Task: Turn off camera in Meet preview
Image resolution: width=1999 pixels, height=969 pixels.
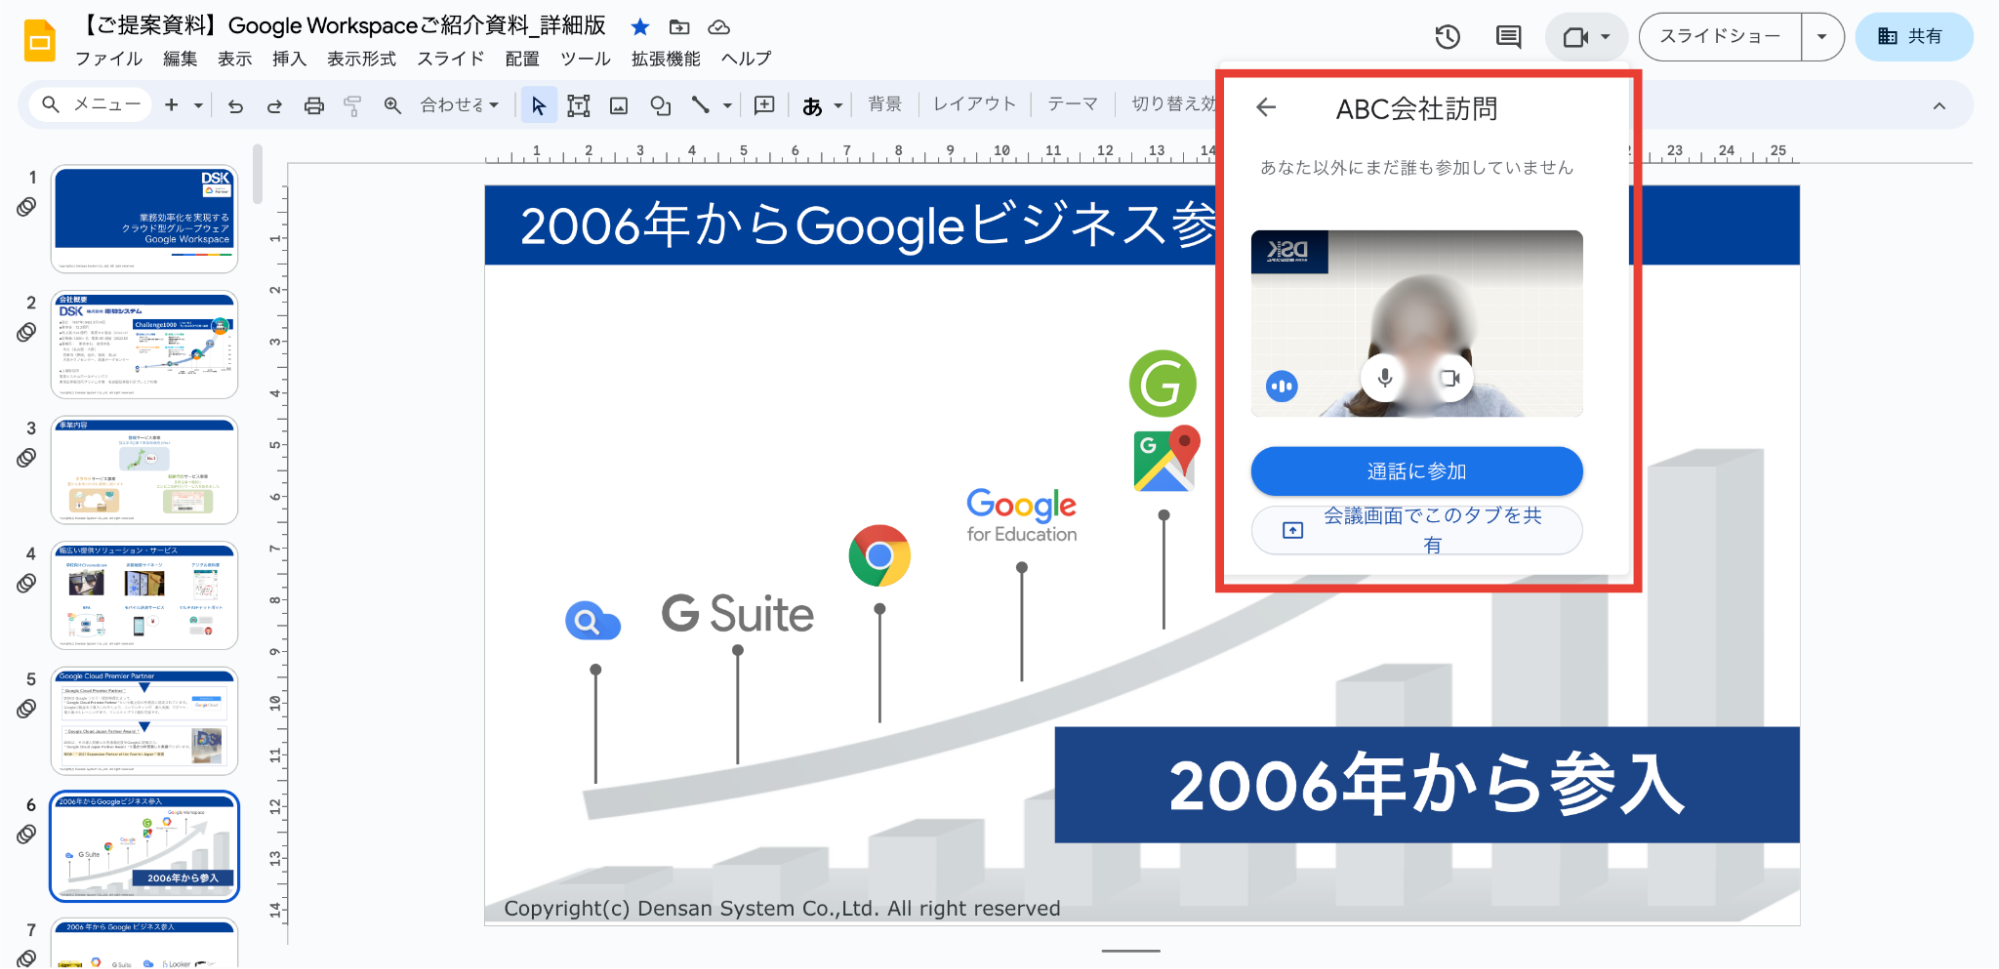Action: coord(1450,379)
